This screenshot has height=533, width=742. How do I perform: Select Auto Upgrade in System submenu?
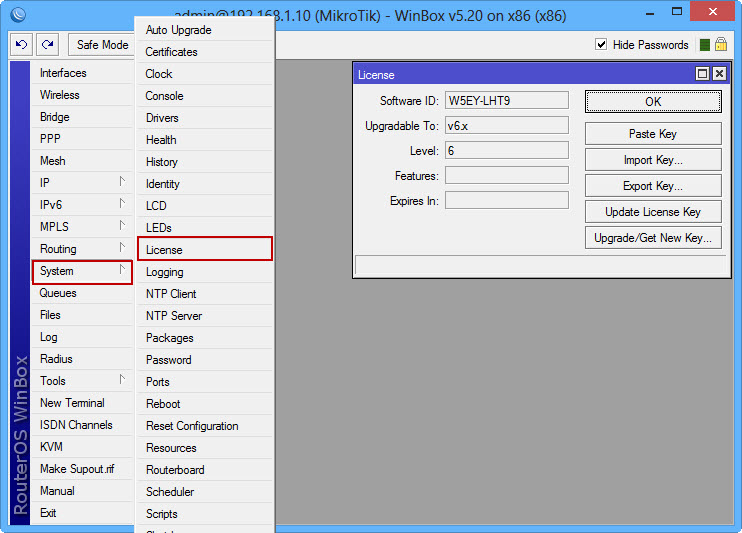tap(205, 30)
